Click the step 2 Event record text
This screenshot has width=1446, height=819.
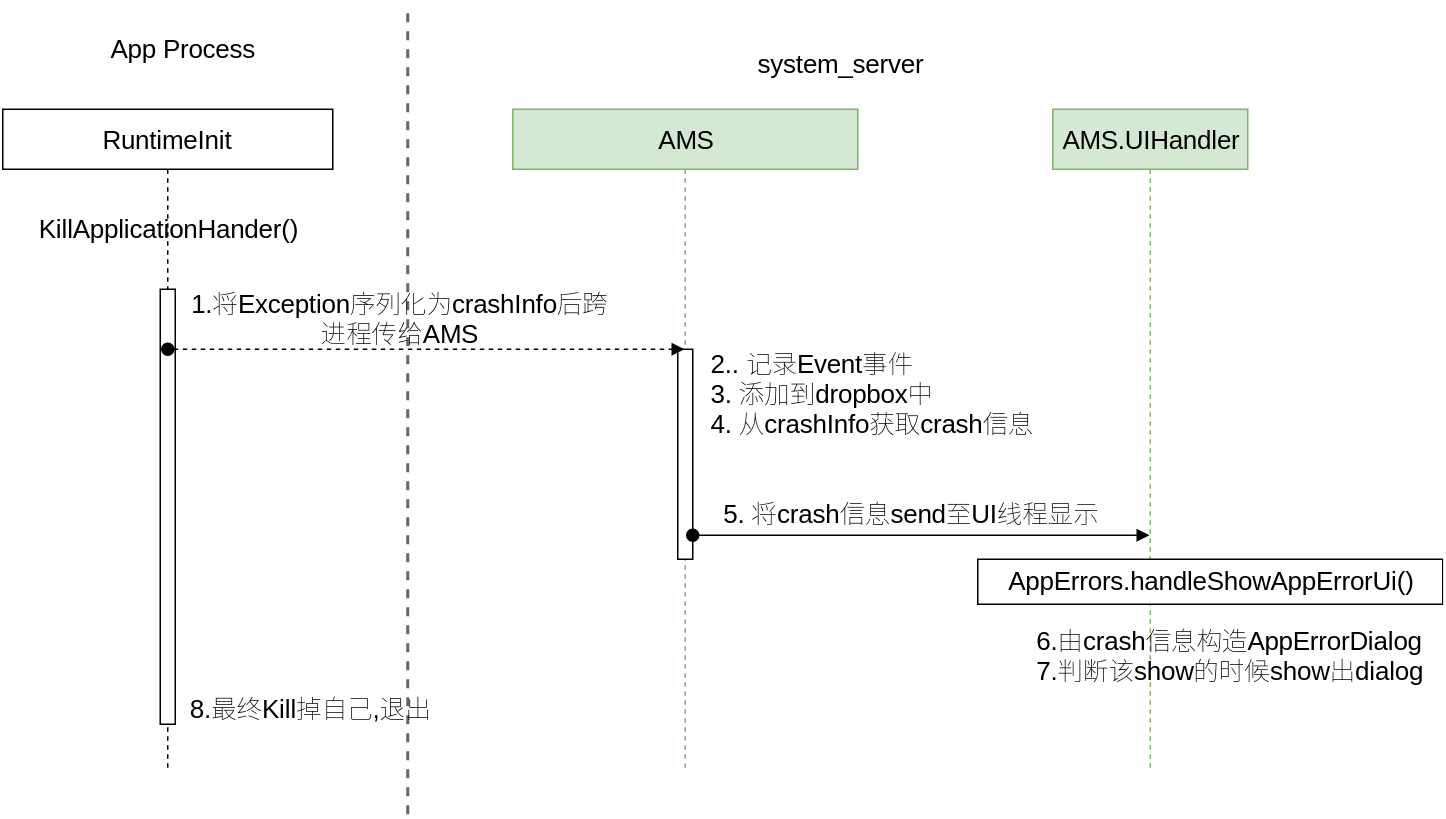click(x=811, y=364)
